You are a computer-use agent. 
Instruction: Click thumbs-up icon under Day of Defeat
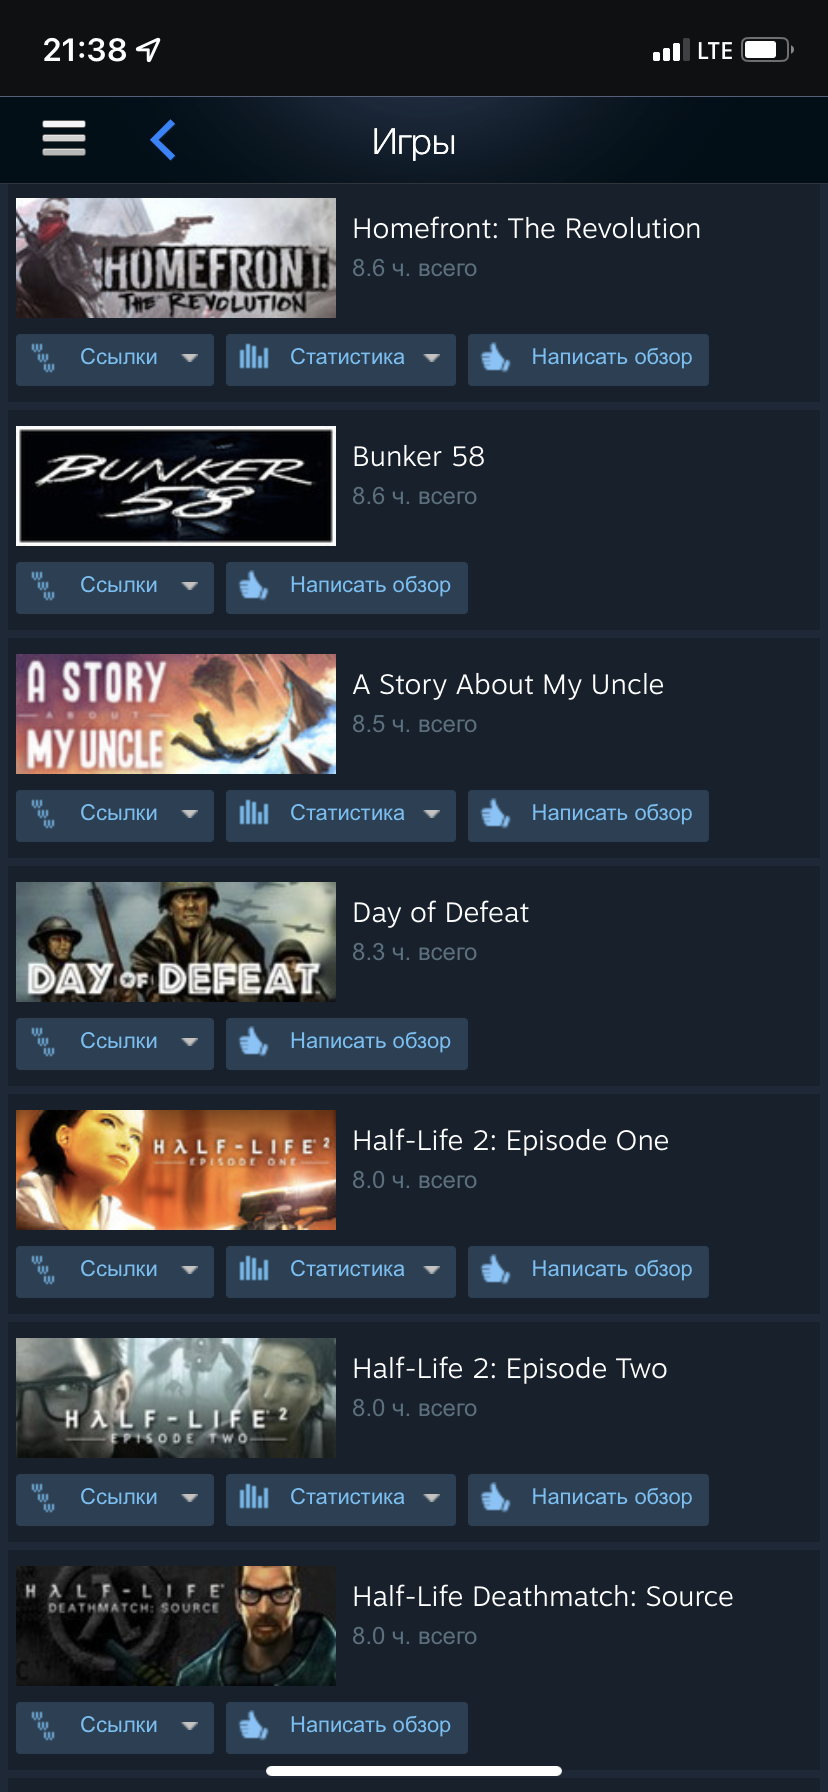click(x=254, y=1041)
